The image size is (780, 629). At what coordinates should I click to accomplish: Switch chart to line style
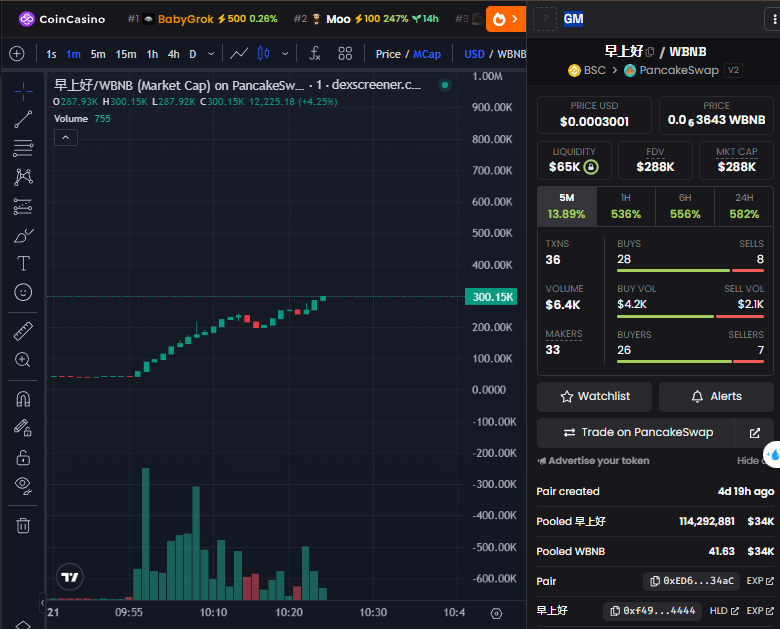point(239,54)
